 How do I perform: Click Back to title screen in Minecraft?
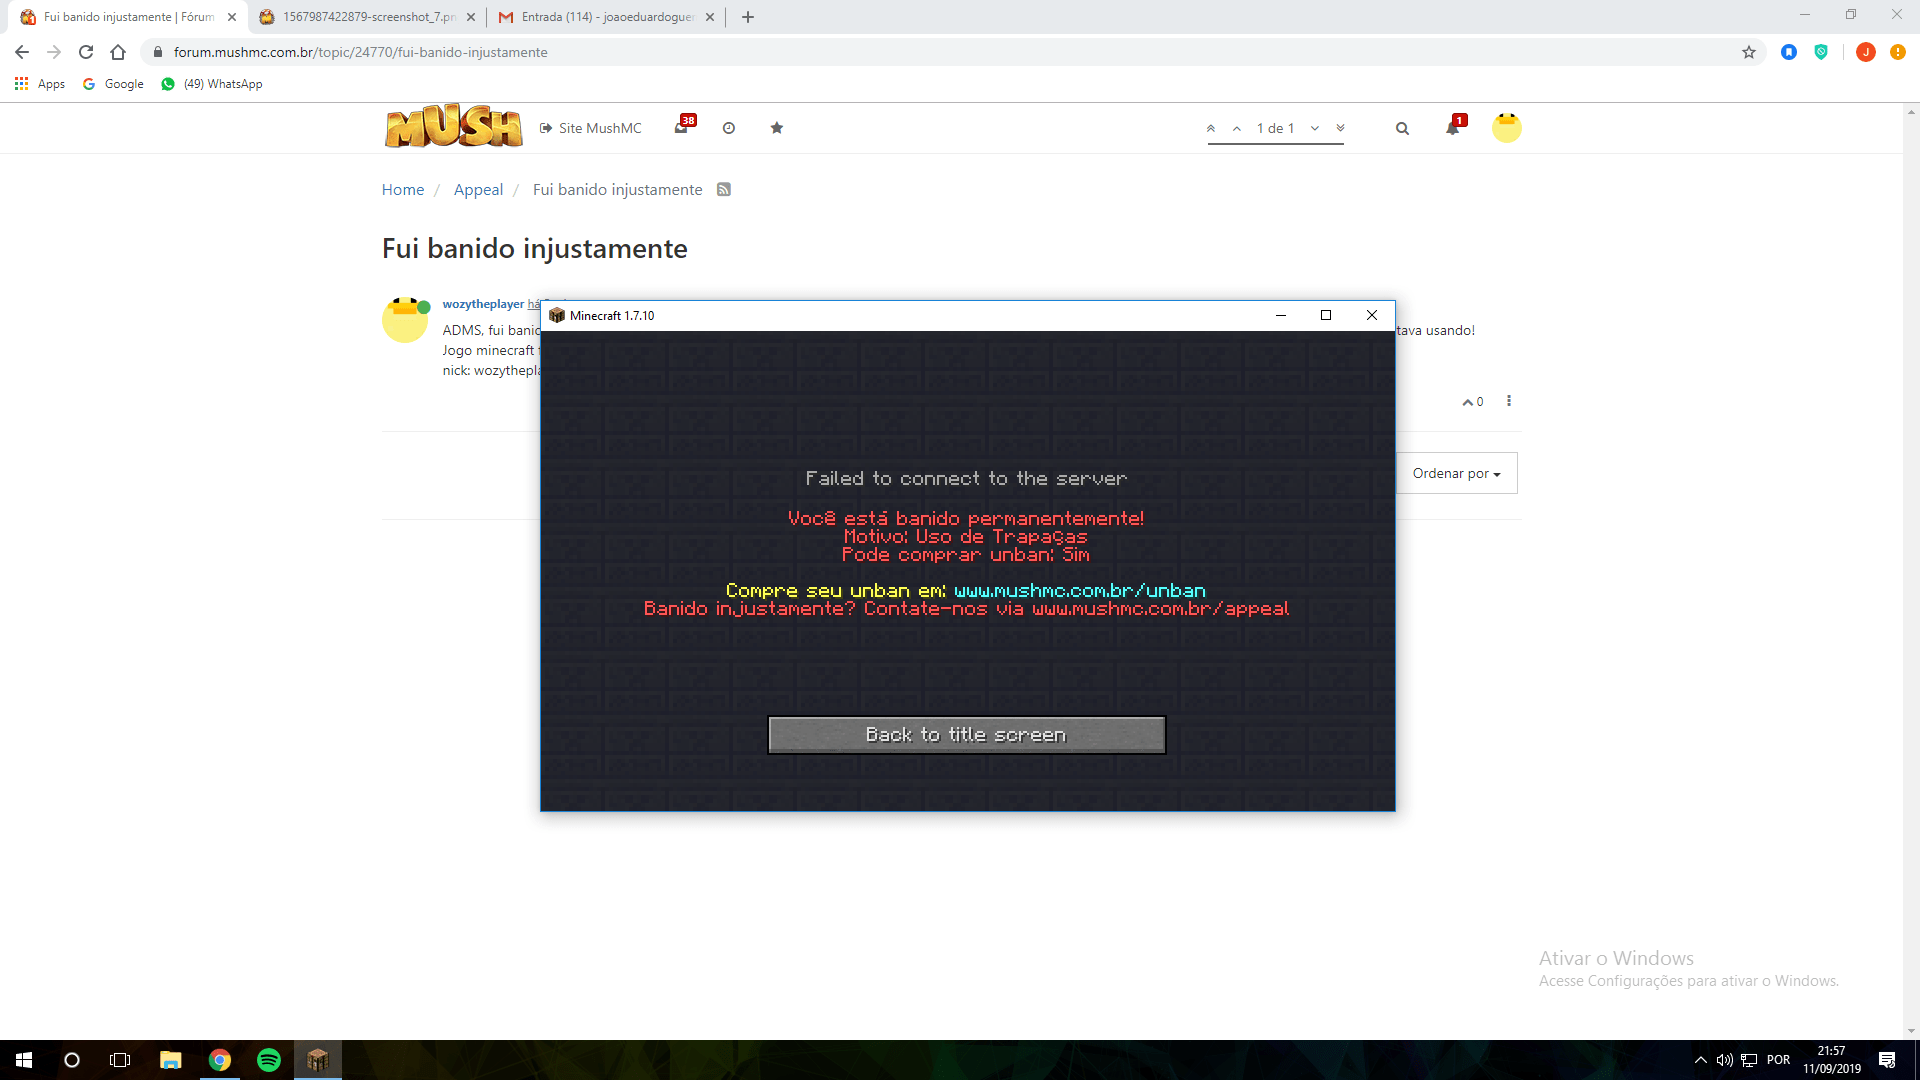pyautogui.click(x=966, y=735)
